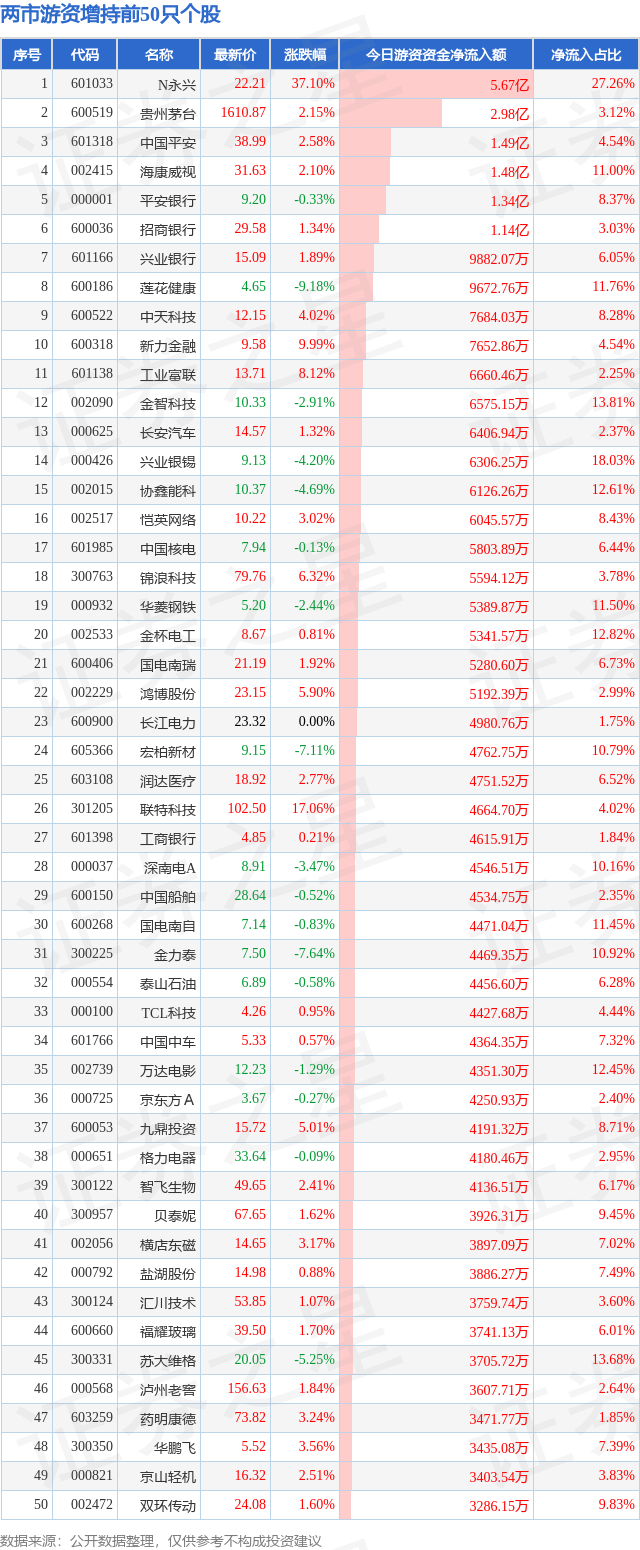This screenshot has height=1550, width=640.
Task: Select stock name 贝泰妮
Action: point(175,1216)
